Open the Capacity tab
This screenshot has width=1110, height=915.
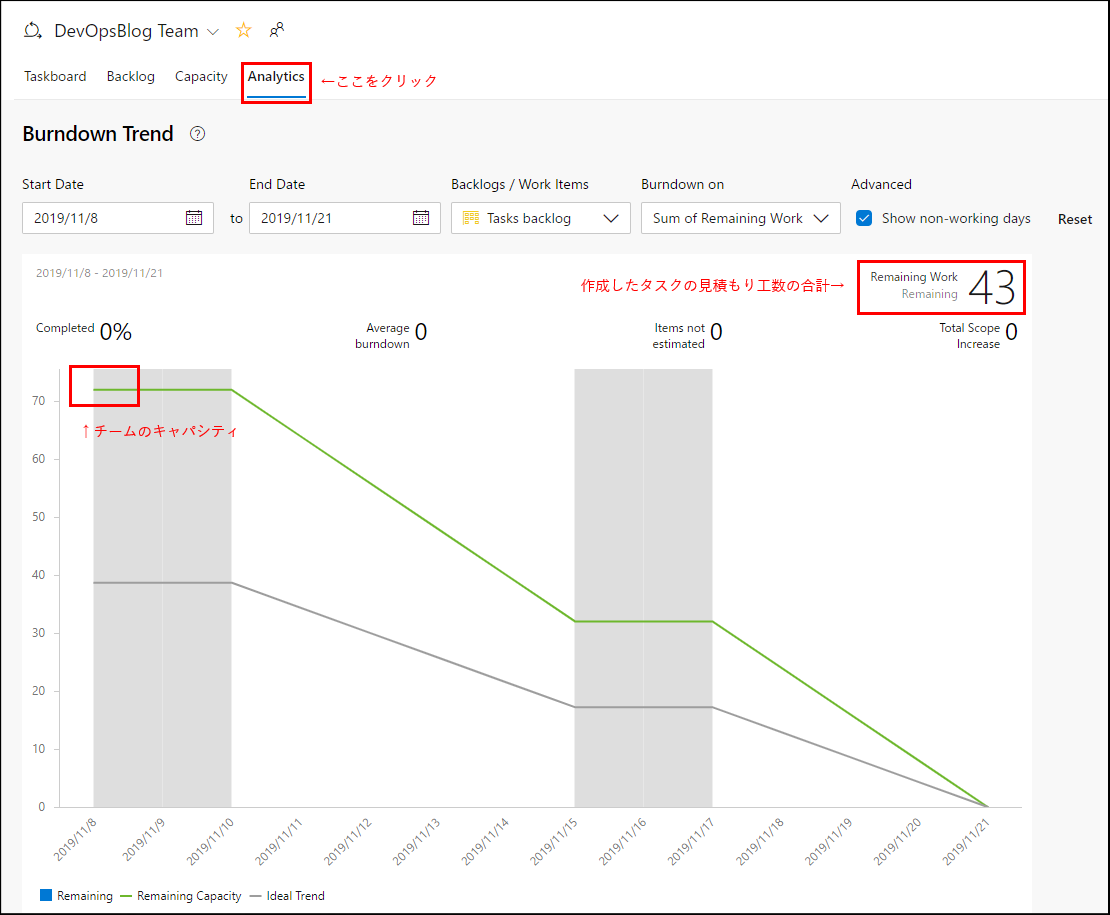(x=201, y=76)
